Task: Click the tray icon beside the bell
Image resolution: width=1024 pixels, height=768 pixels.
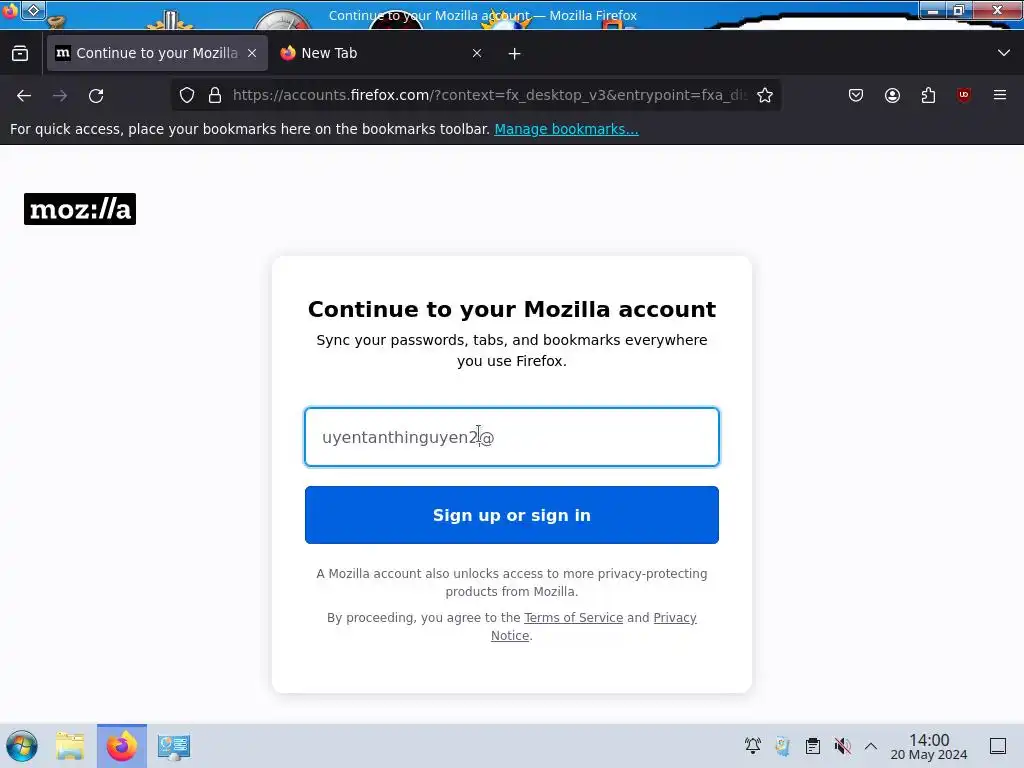Action: tap(782, 746)
